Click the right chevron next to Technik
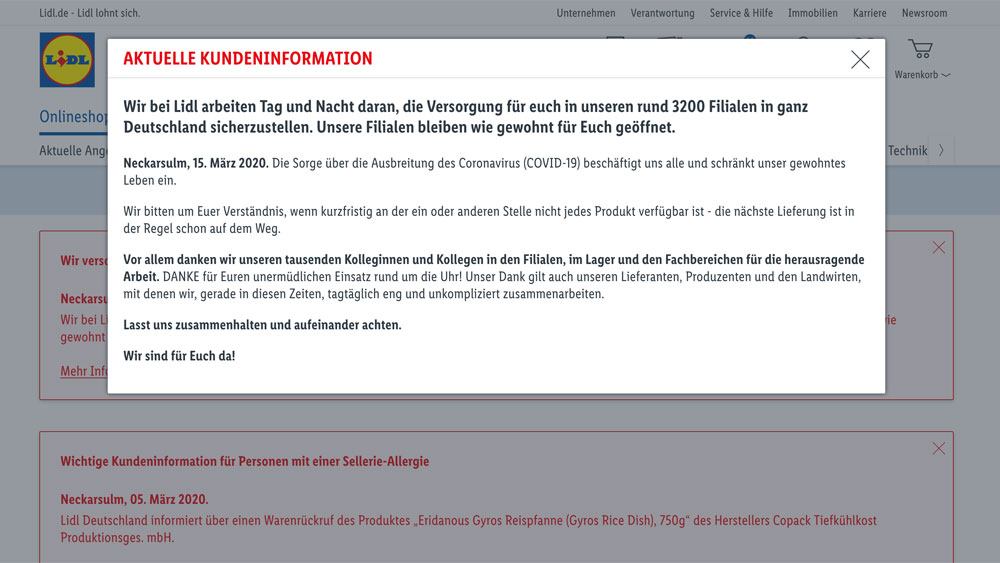The width and height of the screenshot is (1000, 563). point(941,150)
